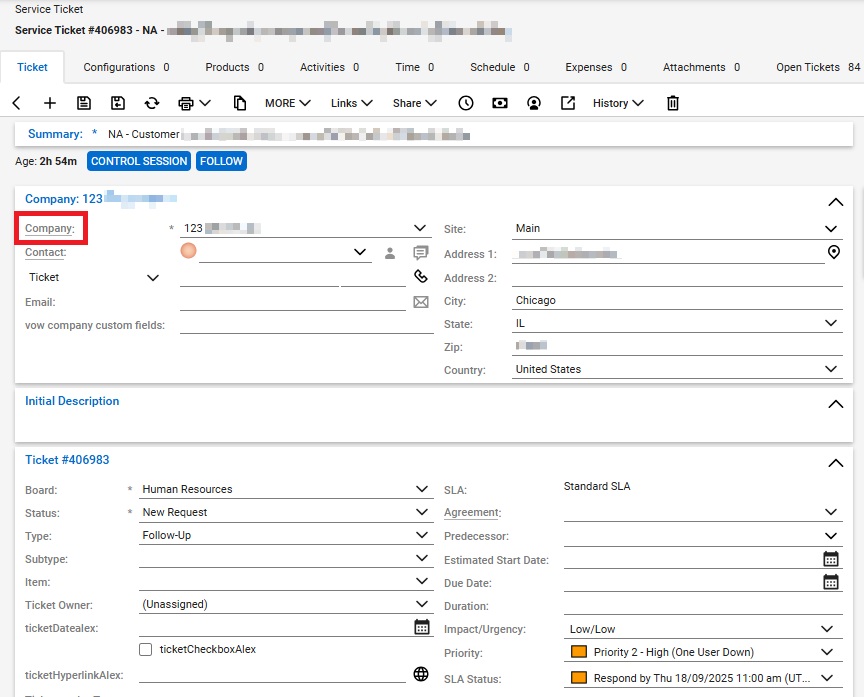
Task: Click the calendar icon for Due Date
Action: point(830,582)
